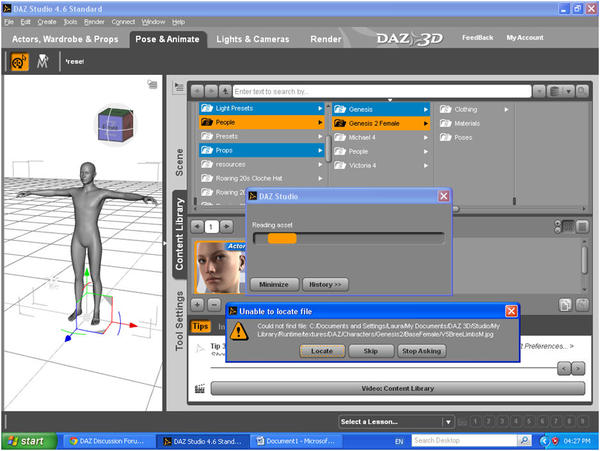
Task: Switch to DAZ Discussion Forum taskbar item
Action: tap(107, 441)
